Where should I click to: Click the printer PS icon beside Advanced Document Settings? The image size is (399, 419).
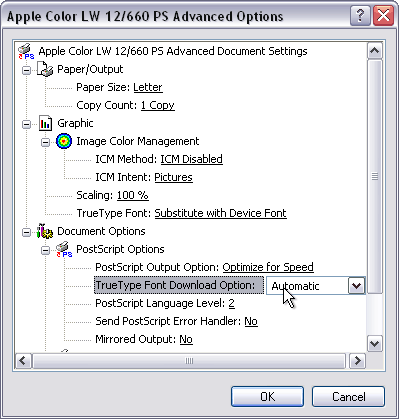pos(26,51)
